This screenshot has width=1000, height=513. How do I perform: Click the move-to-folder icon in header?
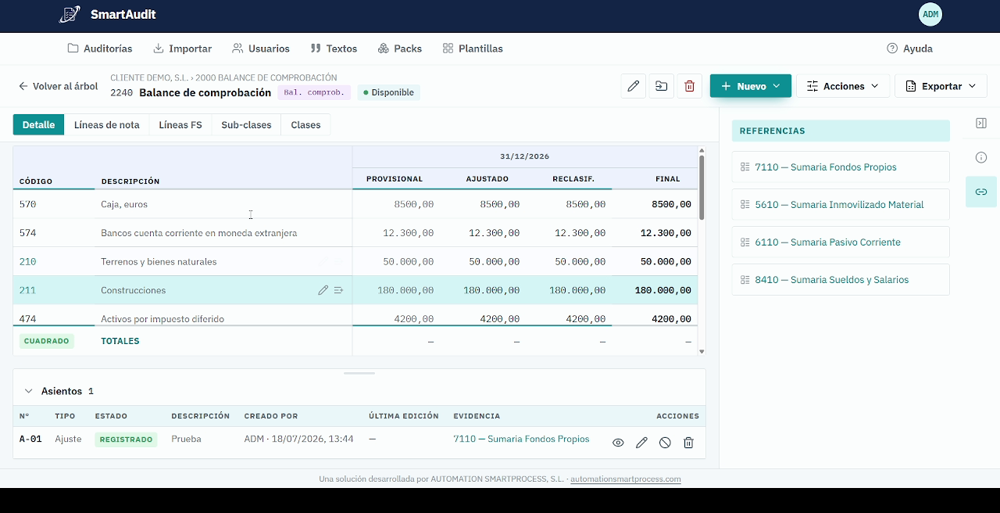tap(661, 86)
